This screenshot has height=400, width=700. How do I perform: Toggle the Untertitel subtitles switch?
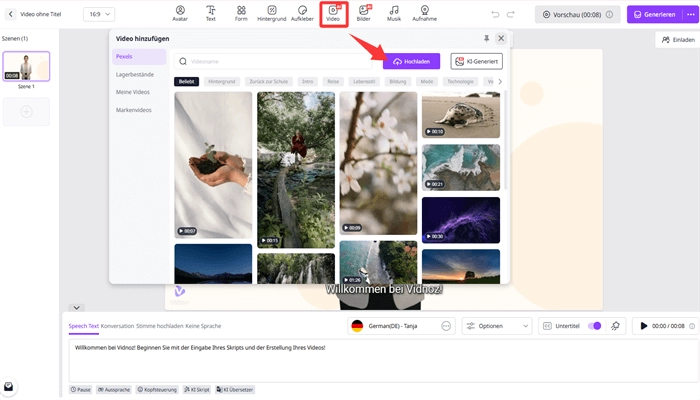594,326
